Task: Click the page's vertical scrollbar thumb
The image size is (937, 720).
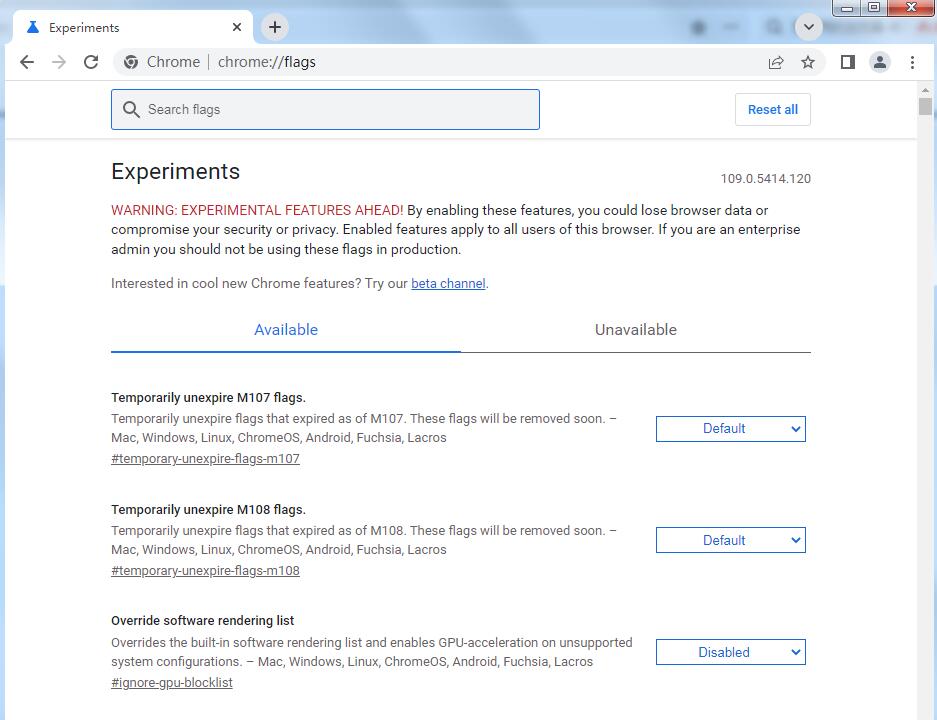Action: pos(925,107)
